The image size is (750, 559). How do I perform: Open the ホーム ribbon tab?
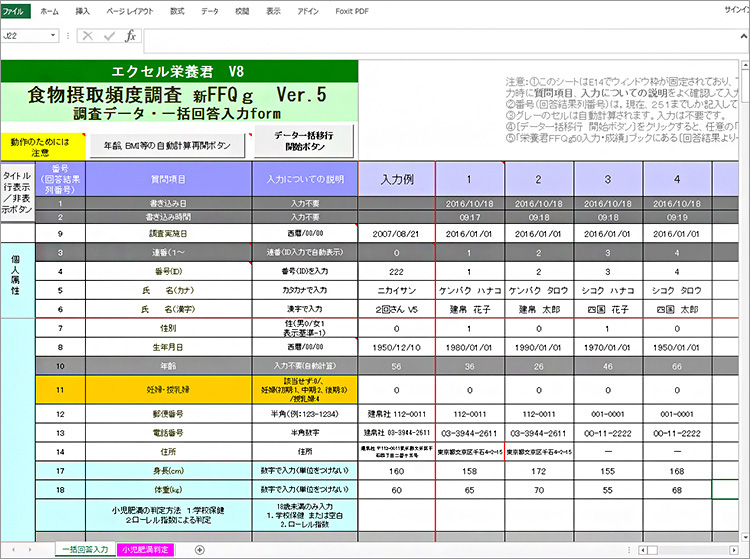click(49, 11)
